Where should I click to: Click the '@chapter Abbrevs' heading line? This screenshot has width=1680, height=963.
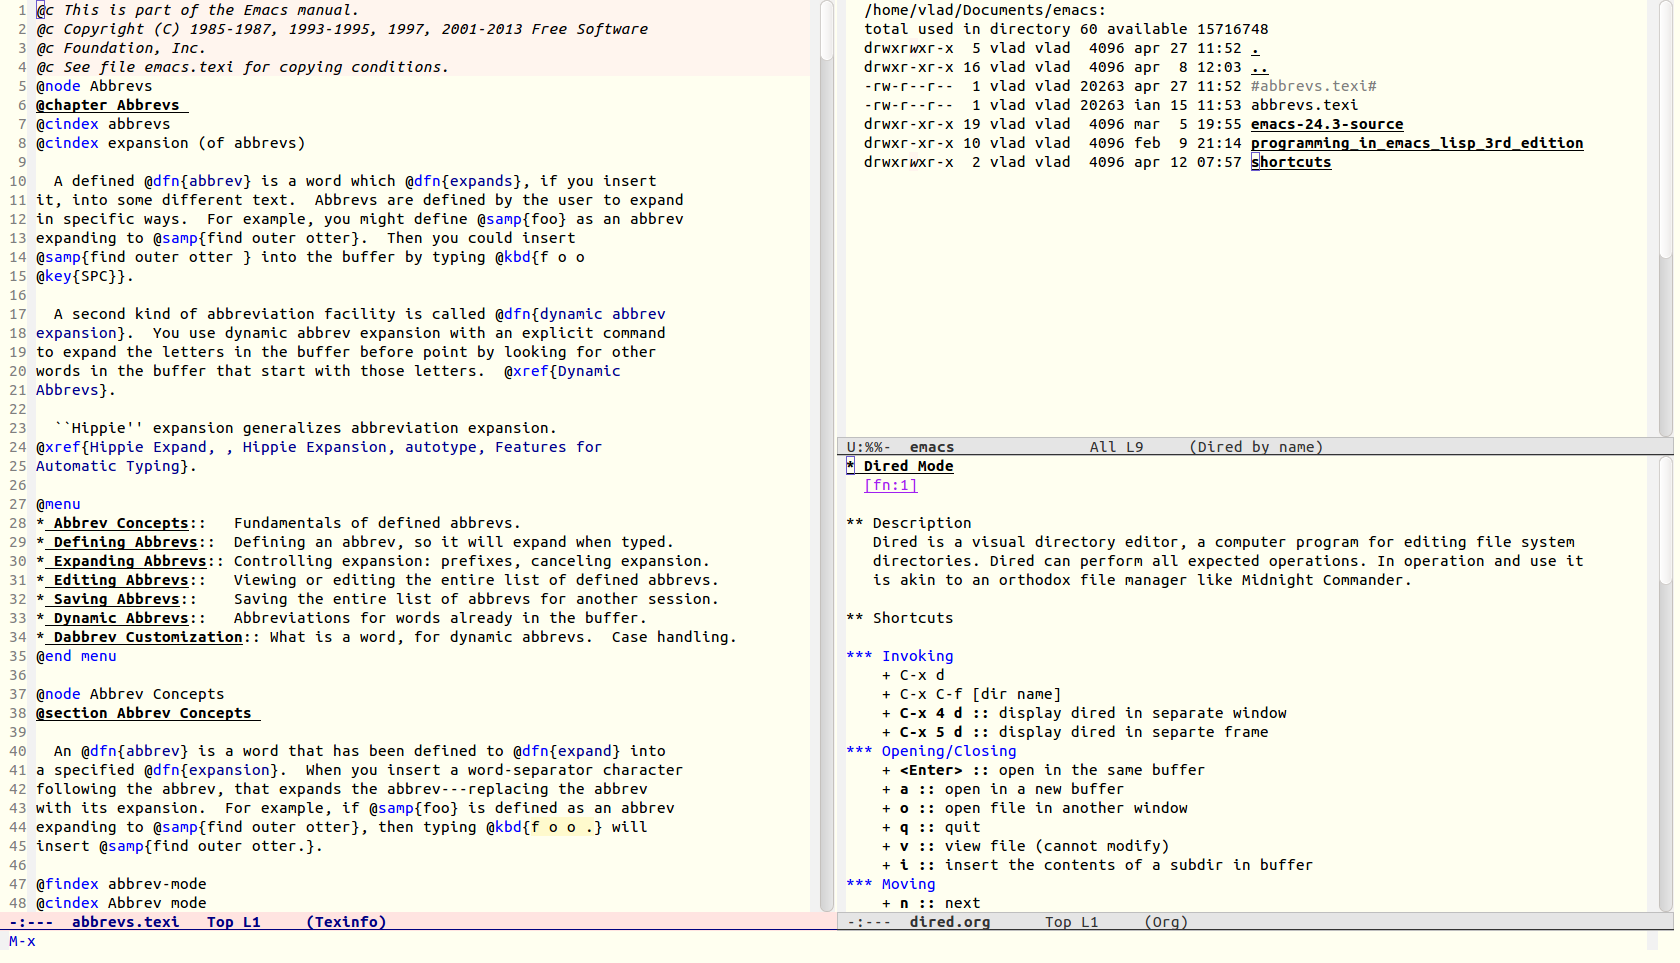[x=112, y=105]
